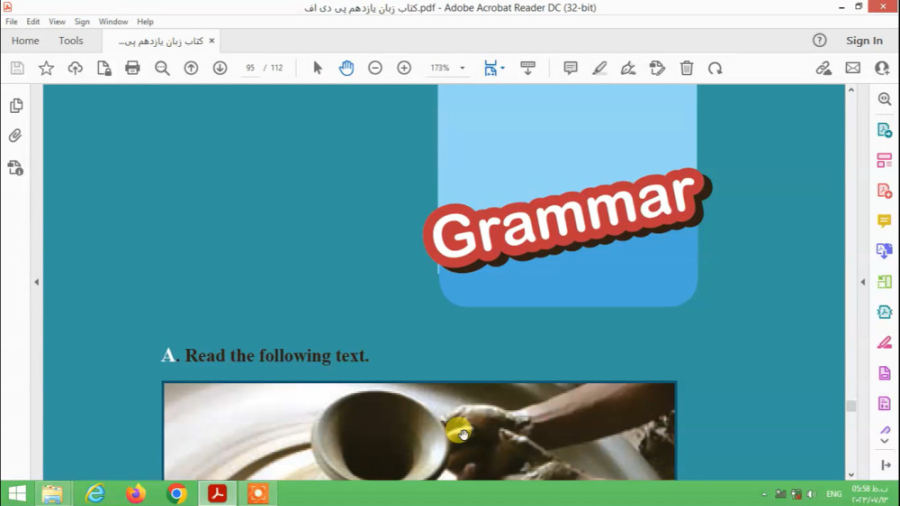
Task: Open the Edit menu
Action: pyautogui.click(x=33, y=21)
